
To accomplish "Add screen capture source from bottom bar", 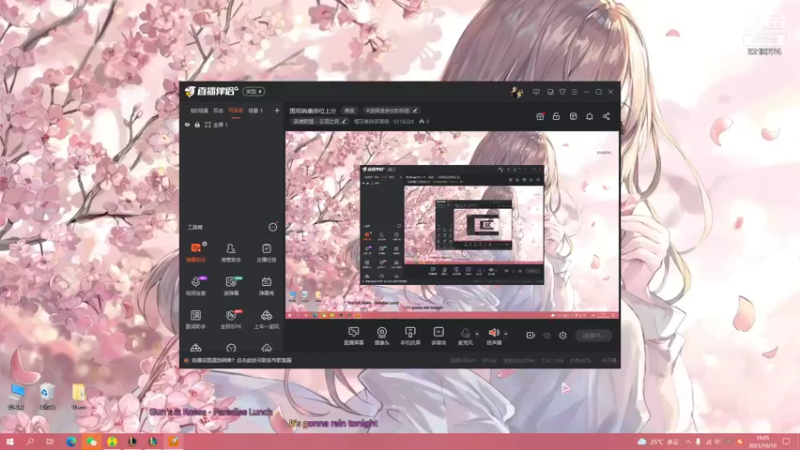I will (354, 336).
